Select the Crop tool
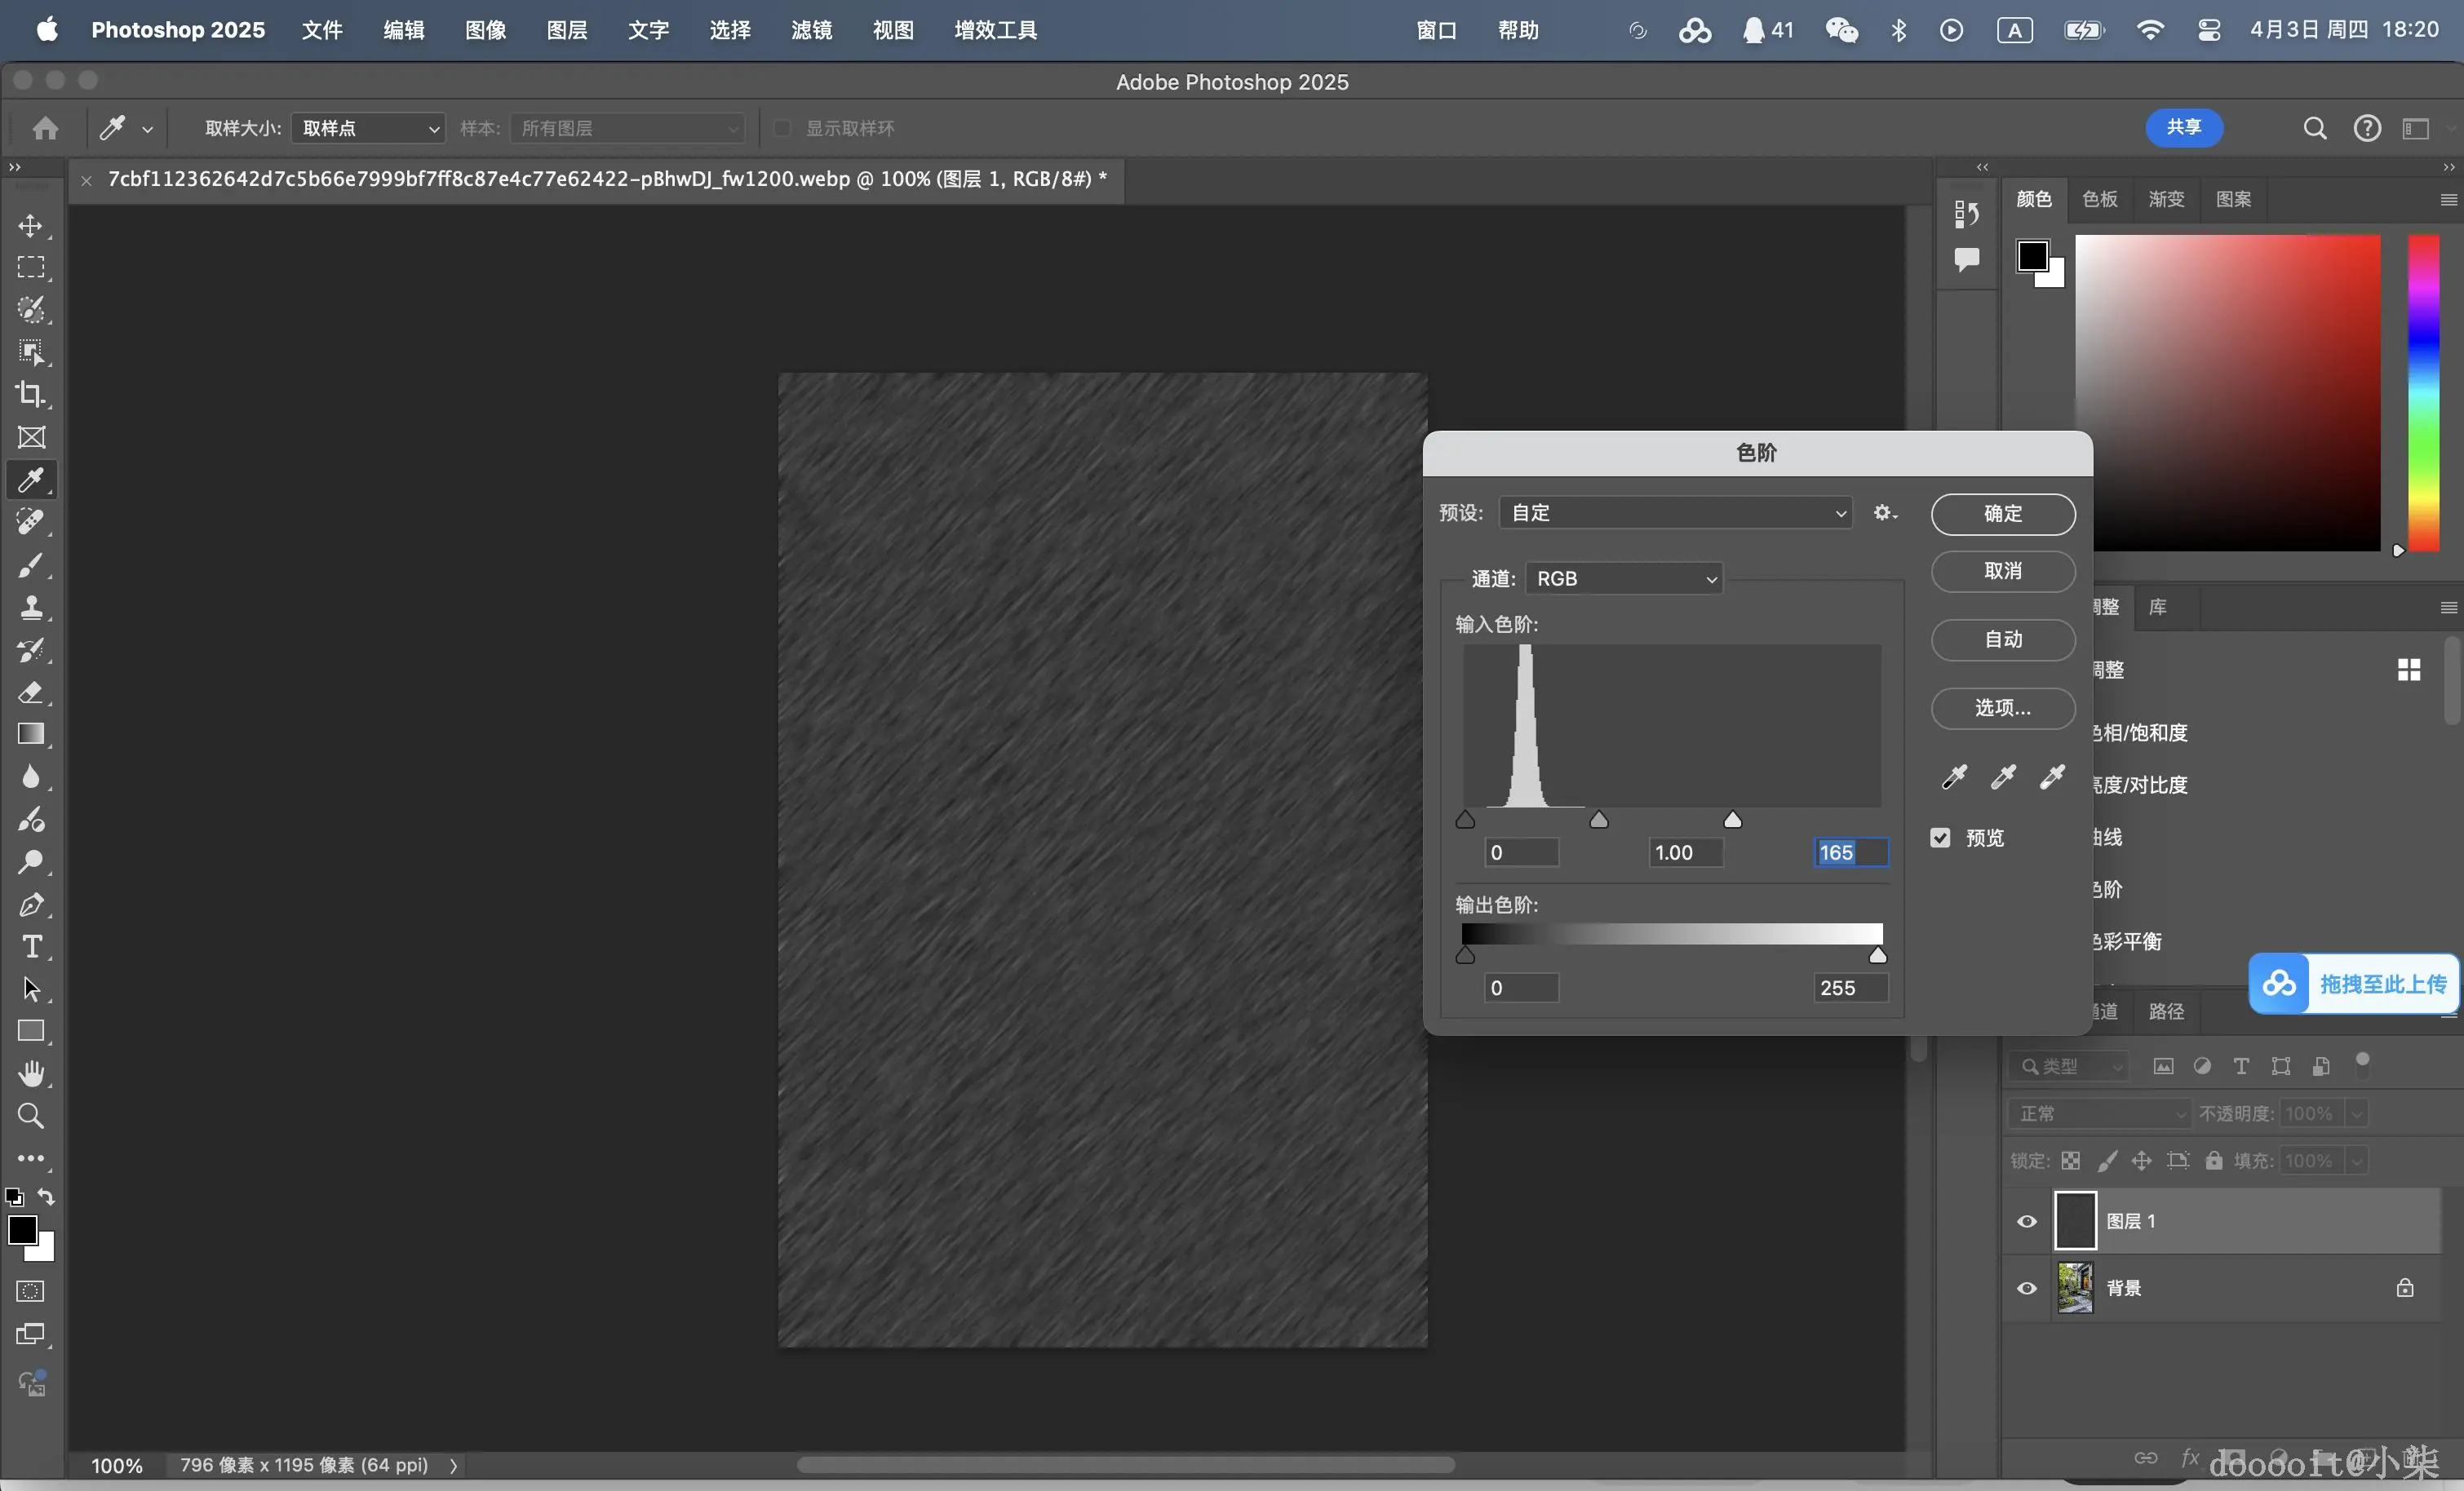This screenshot has width=2464, height=1491. (31, 394)
